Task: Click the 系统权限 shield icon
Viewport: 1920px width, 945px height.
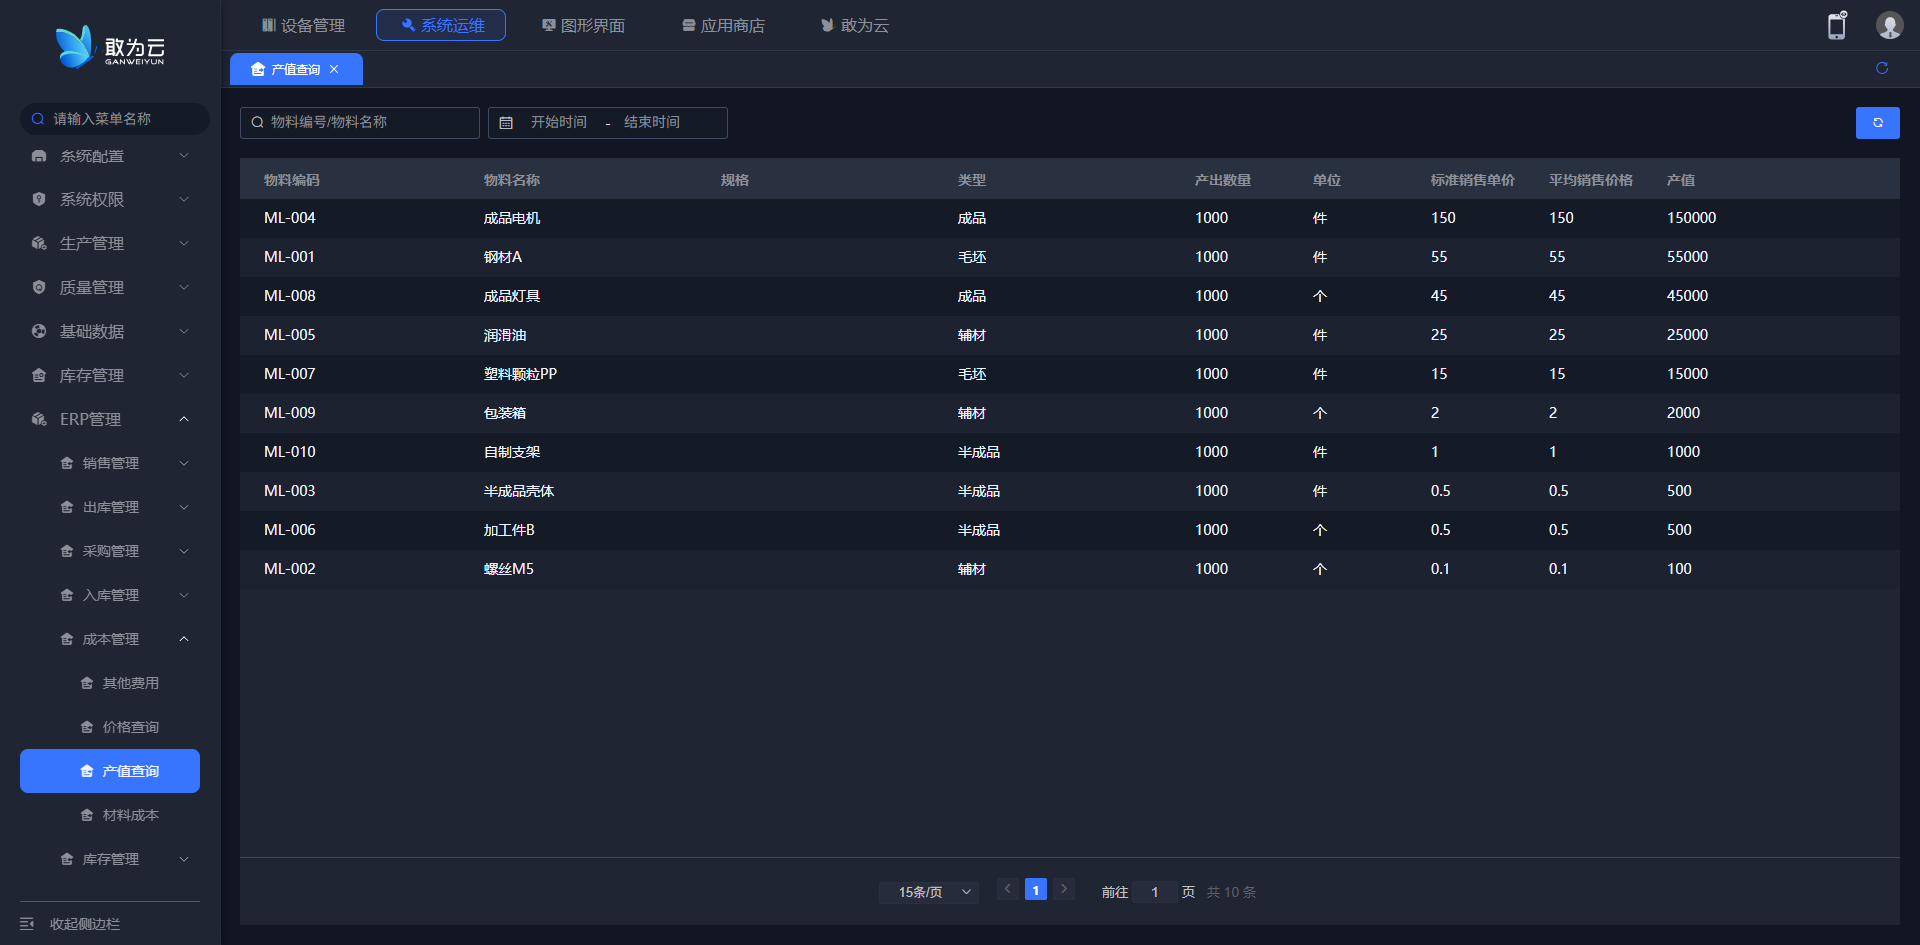Action: point(39,199)
